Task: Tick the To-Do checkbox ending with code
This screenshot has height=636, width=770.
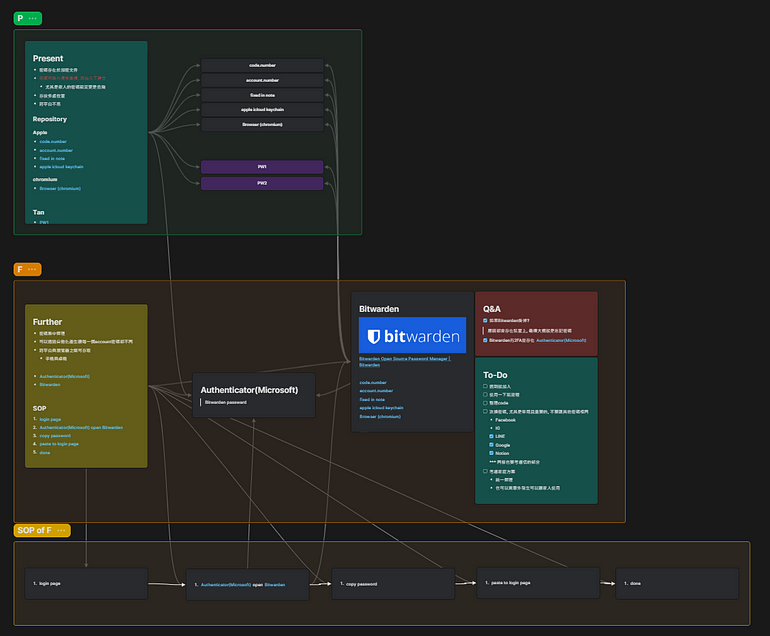Action: click(x=485, y=403)
